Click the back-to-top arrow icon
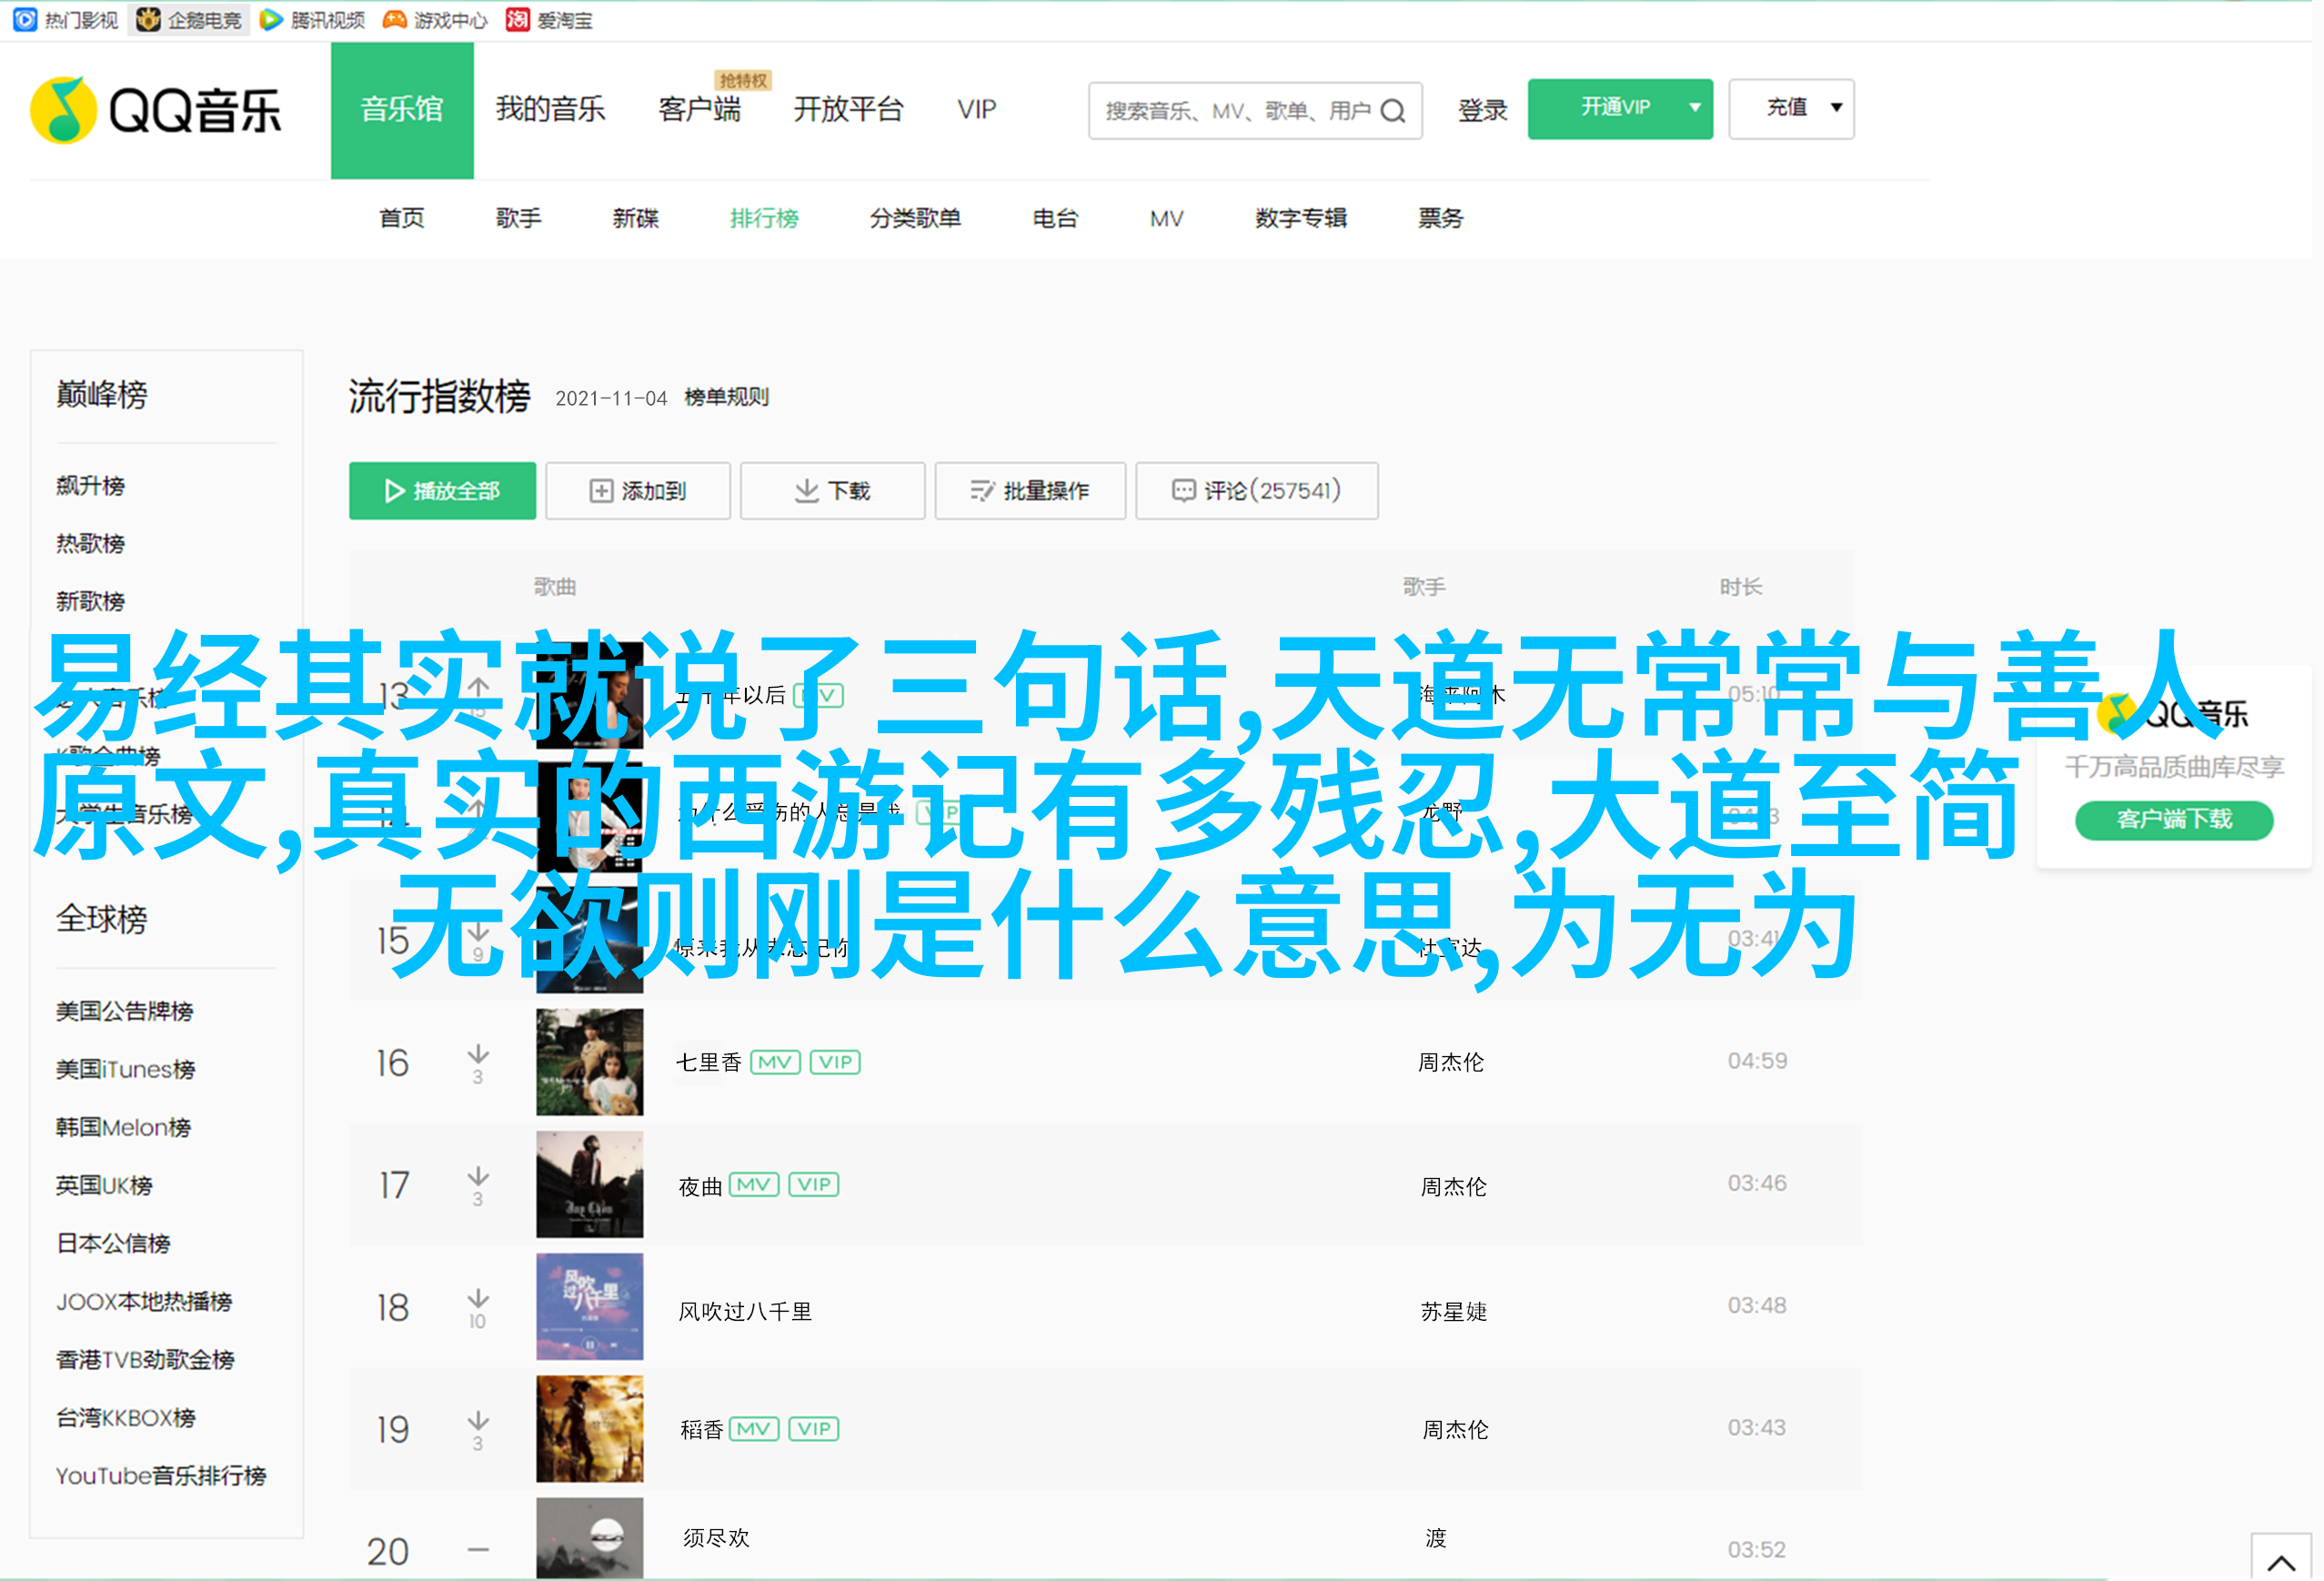This screenshot has height=1581, width=2324. (2281, 1562)
